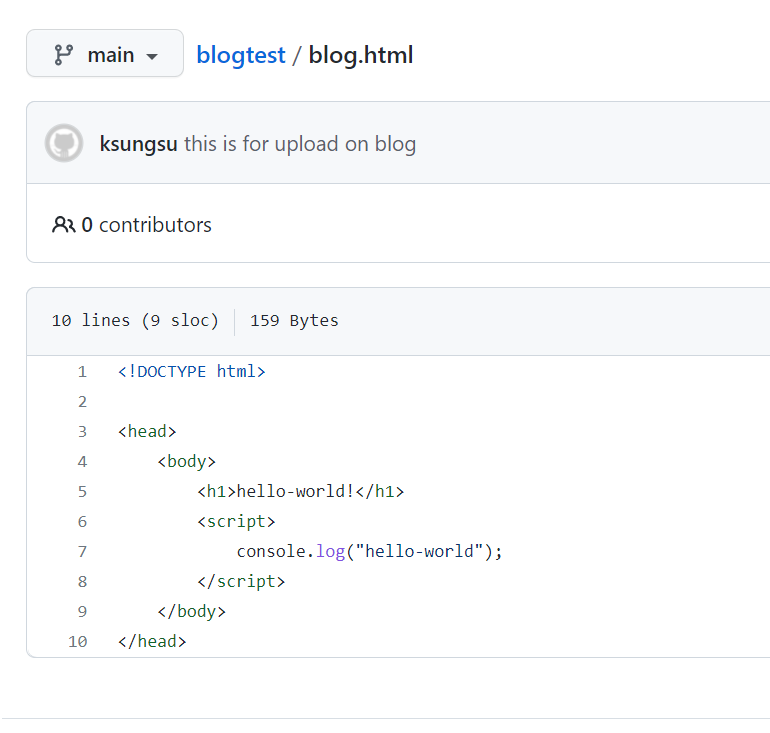Screen dimensions: 770x733
Task: Select line number 3 in the gutter
Action: 82,432
